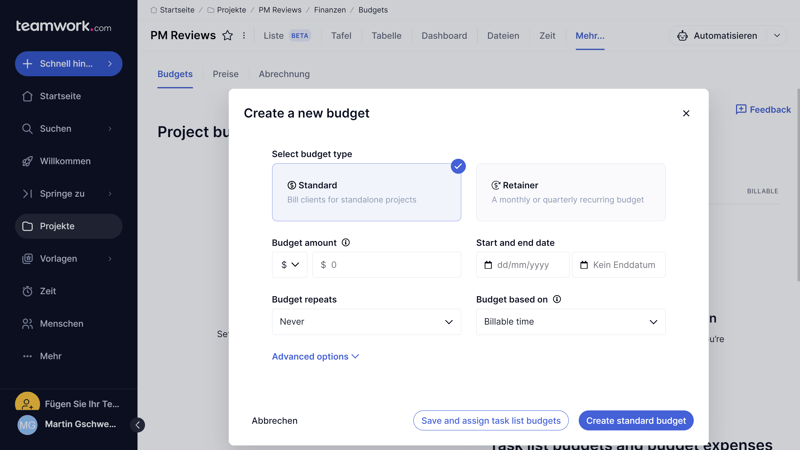Open the currency symbol dropdown
The height and width of the screenshot is (450, 800).
(290, 265)
